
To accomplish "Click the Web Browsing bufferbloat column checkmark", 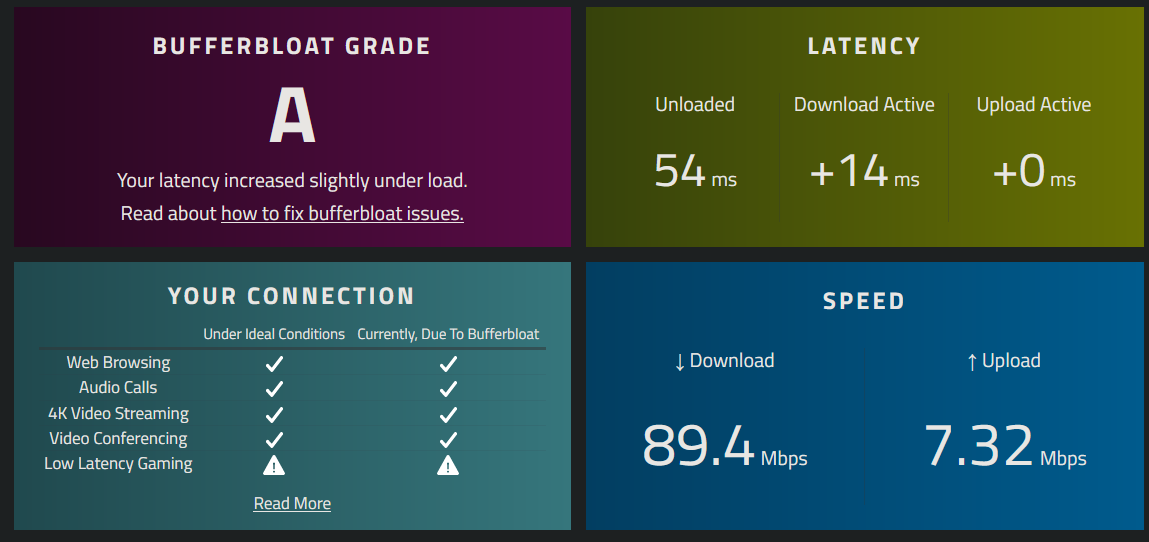I will click(448, 363).
